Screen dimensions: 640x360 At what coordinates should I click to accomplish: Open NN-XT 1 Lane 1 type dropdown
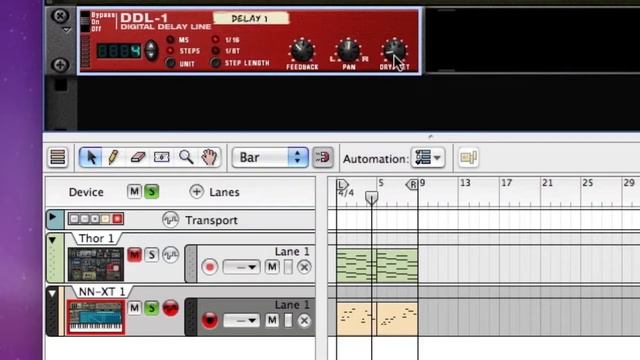(241, 320)
